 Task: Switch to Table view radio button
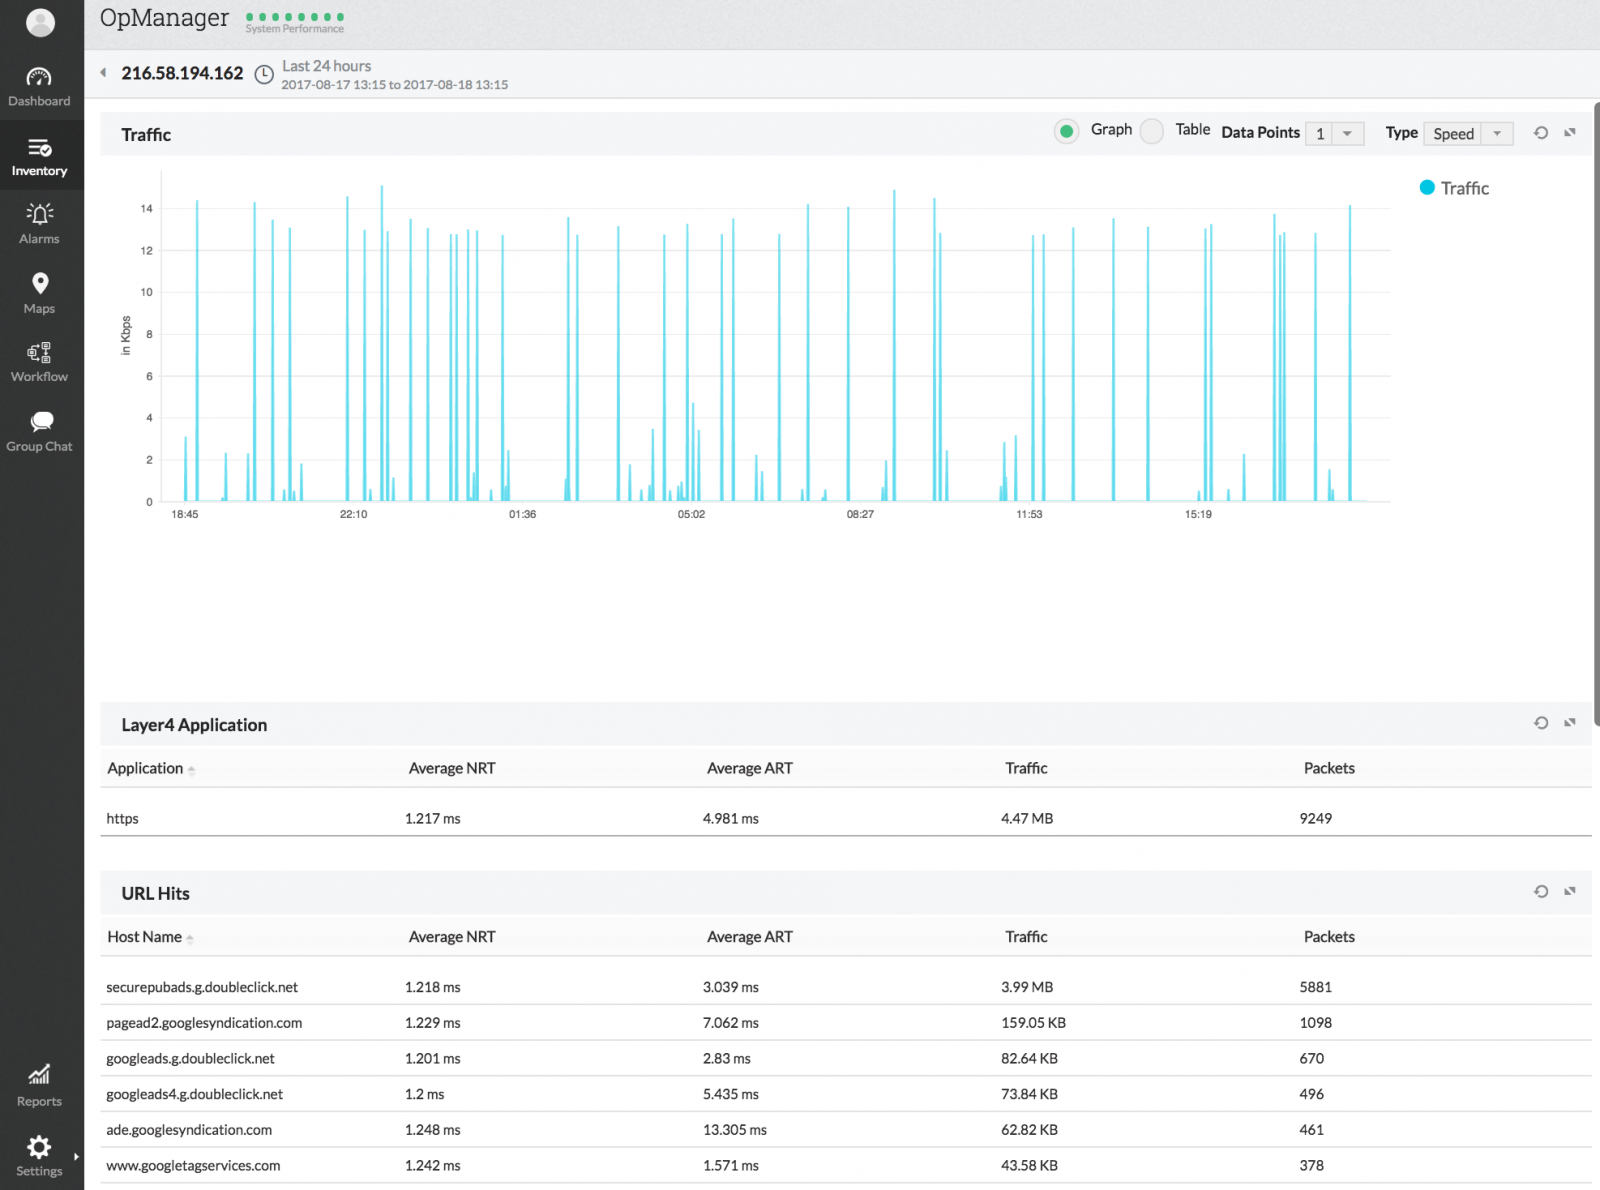[1152, 131]
